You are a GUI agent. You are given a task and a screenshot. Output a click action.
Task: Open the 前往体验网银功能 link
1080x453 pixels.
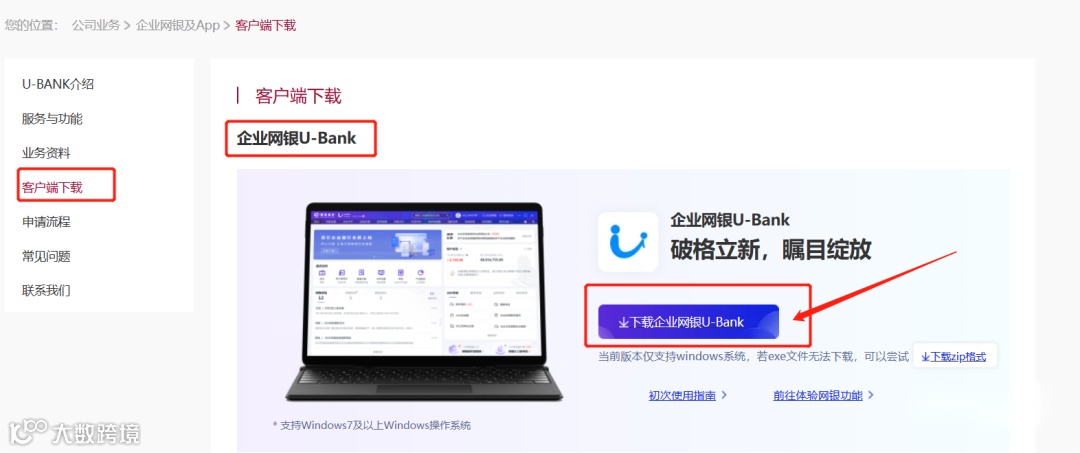[x=818, y=395]
